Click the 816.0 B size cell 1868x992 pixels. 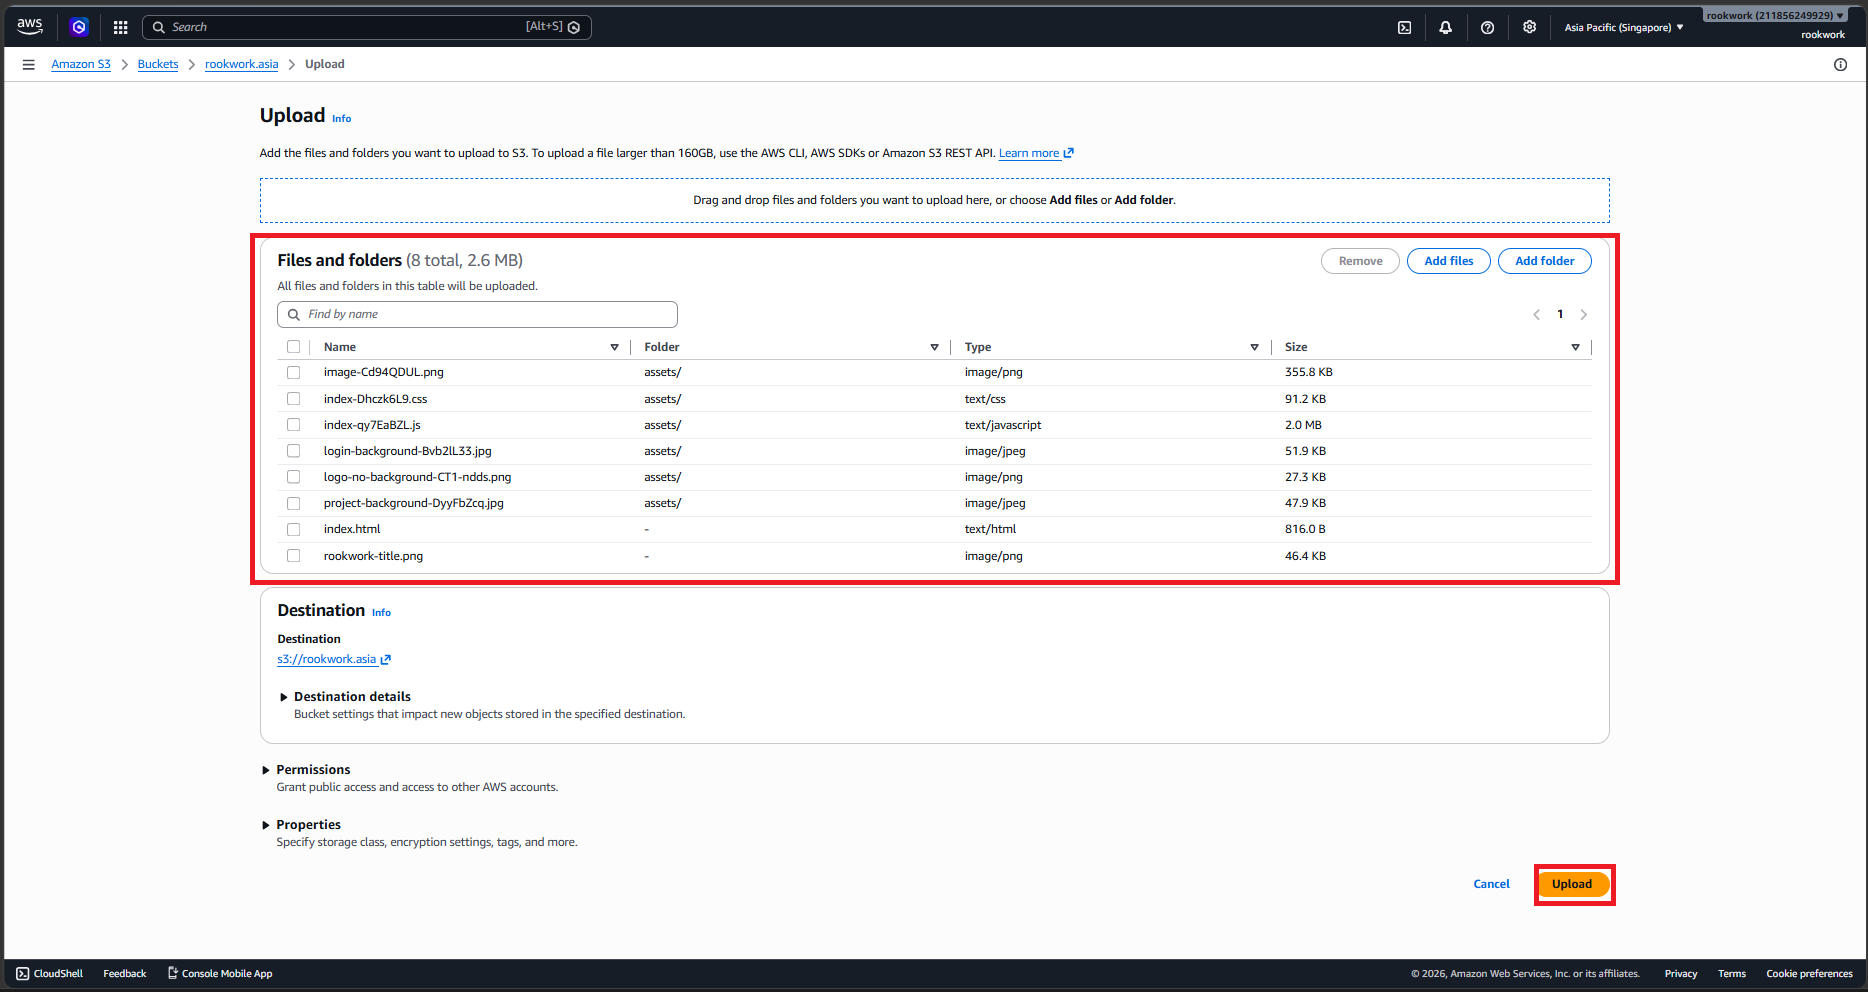click(1305, 529)
